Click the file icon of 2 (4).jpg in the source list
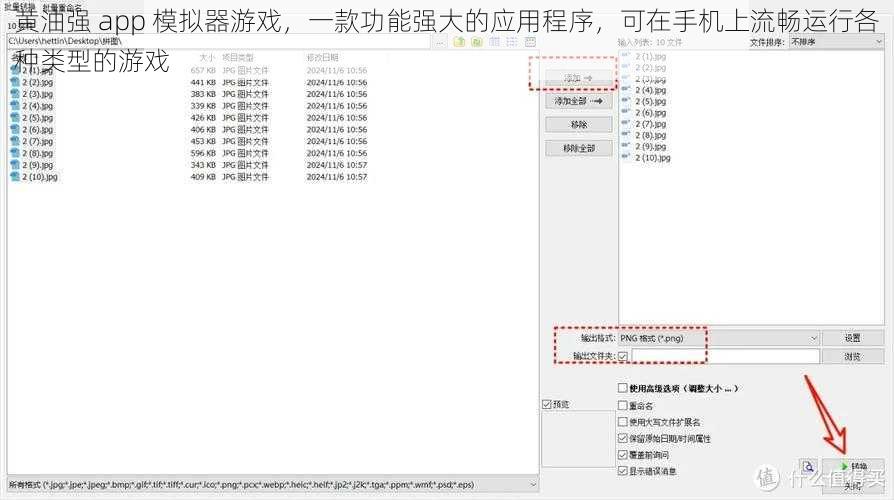Viewport: 894px width, 500px height. coord(15,106)
